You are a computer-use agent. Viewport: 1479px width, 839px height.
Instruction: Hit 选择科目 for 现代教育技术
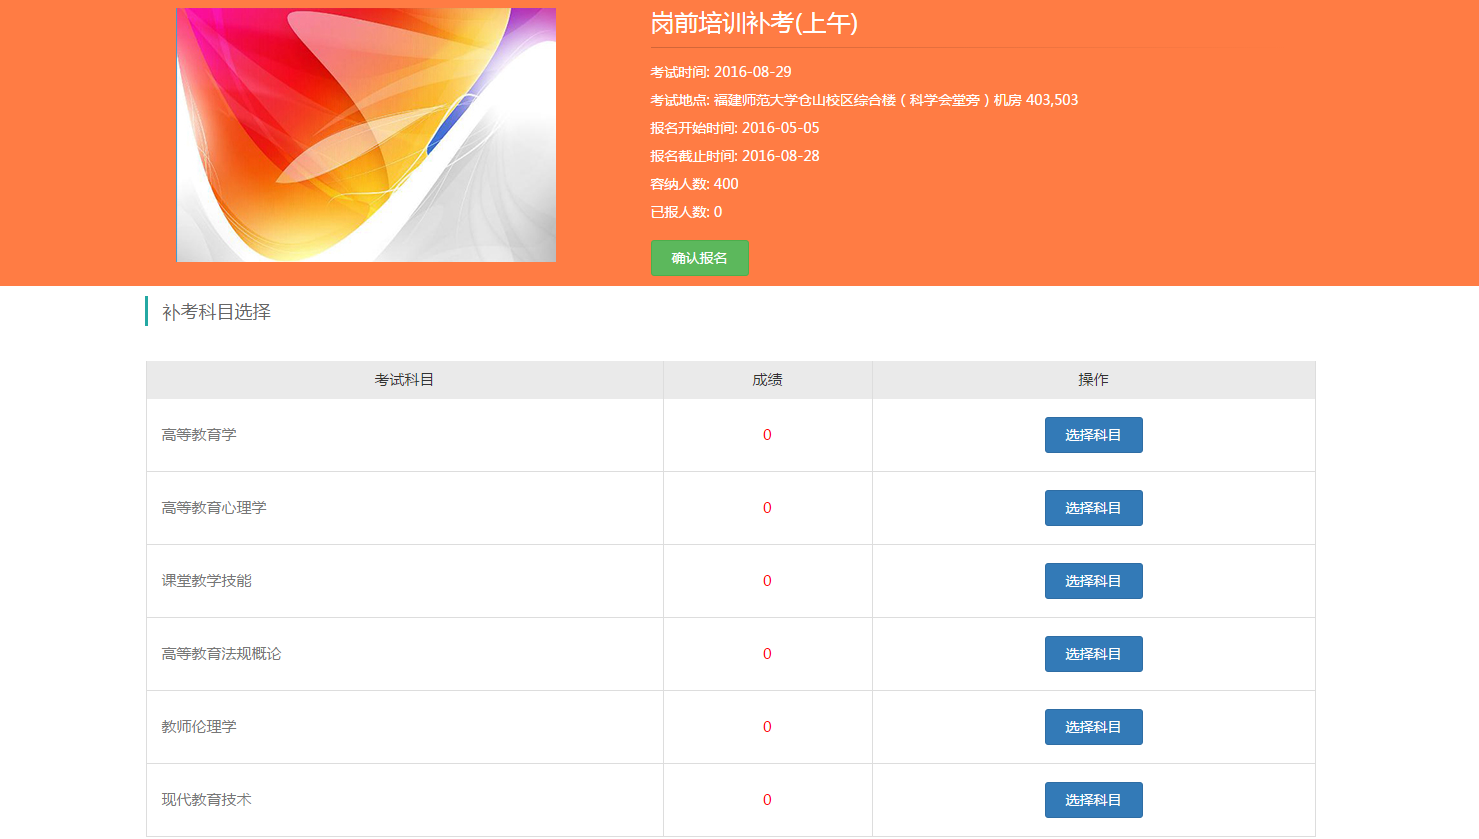click(x=1093, y=800)
